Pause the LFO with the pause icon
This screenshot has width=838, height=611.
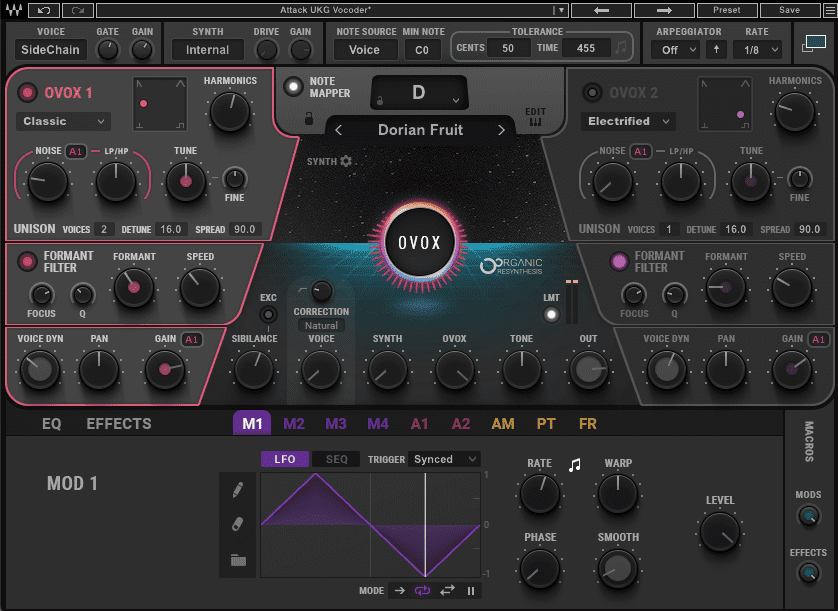click(x=471, y=591)
